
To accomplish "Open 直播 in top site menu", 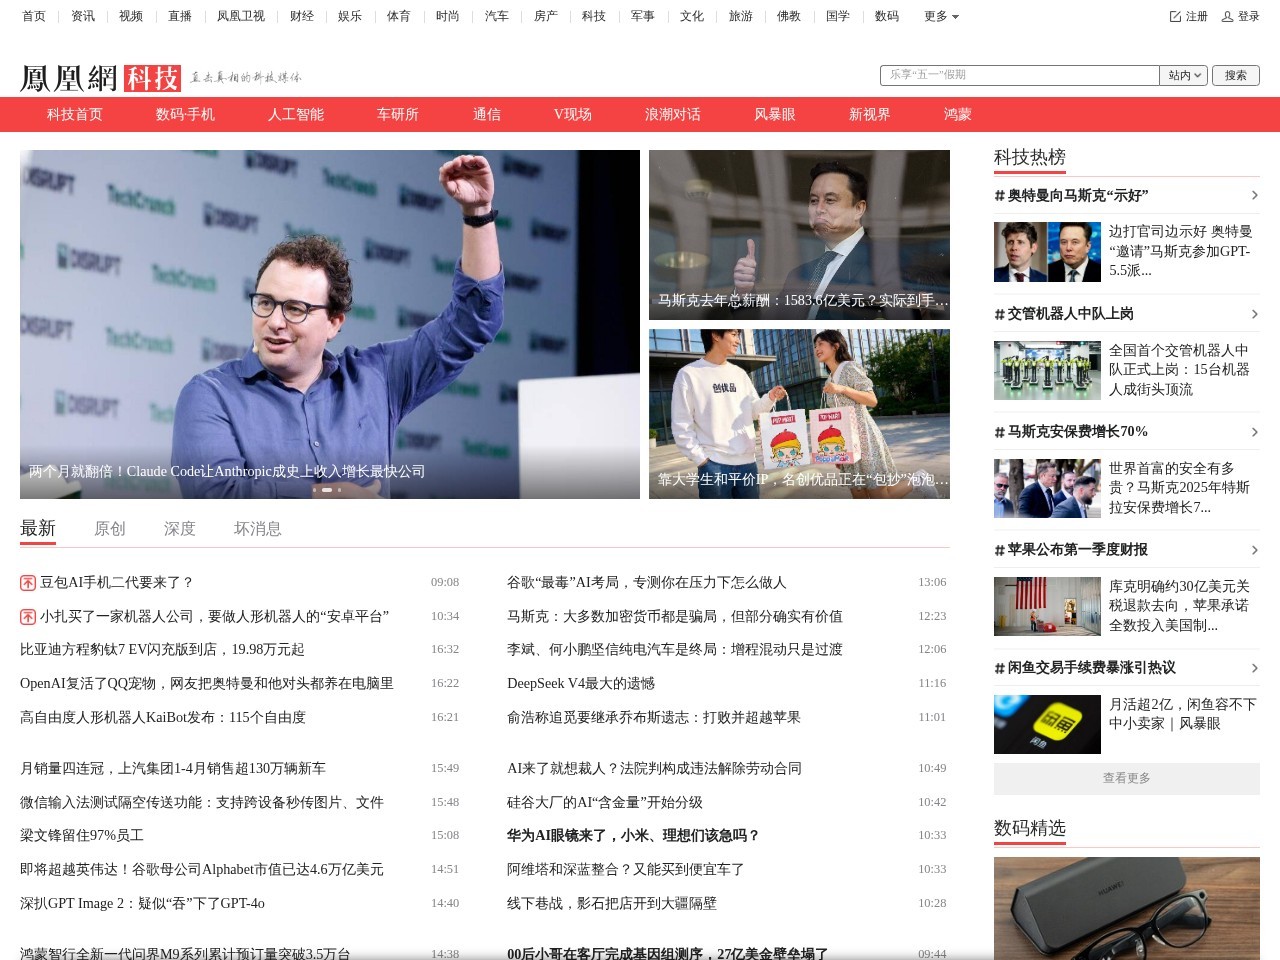I will click(x=180, y=17).
